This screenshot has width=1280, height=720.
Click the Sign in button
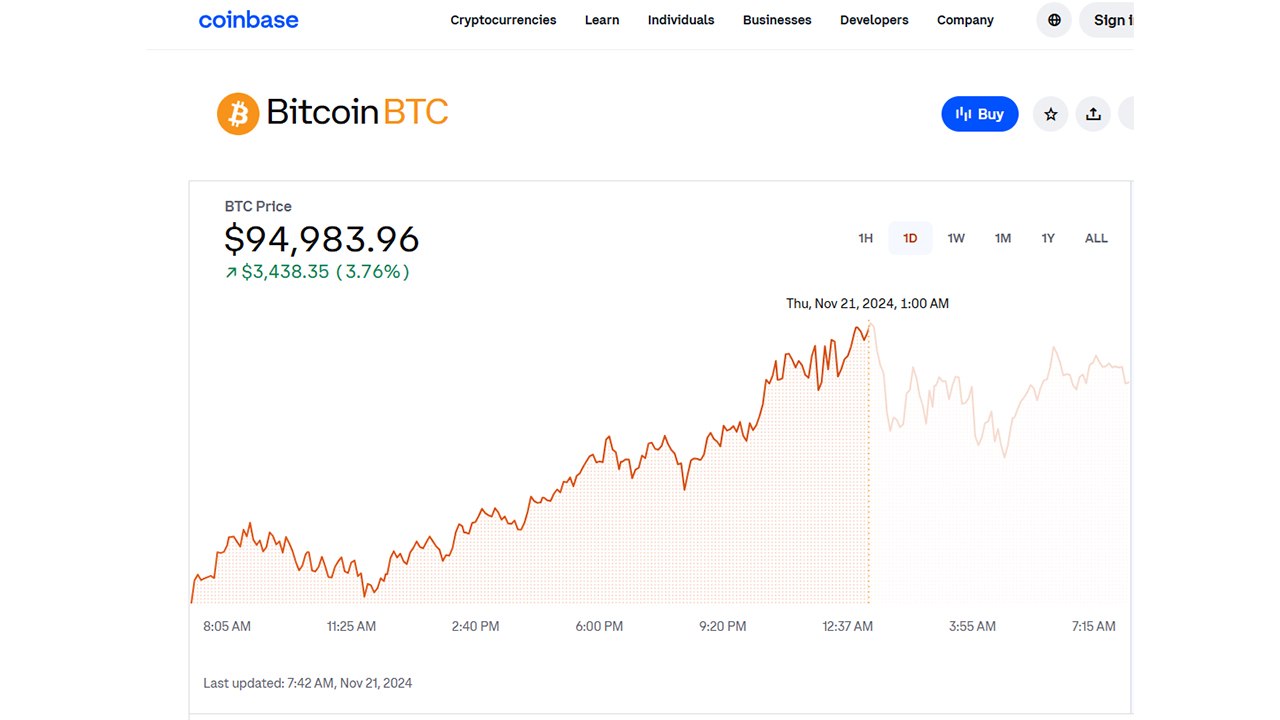click(x=1108, y=20)
